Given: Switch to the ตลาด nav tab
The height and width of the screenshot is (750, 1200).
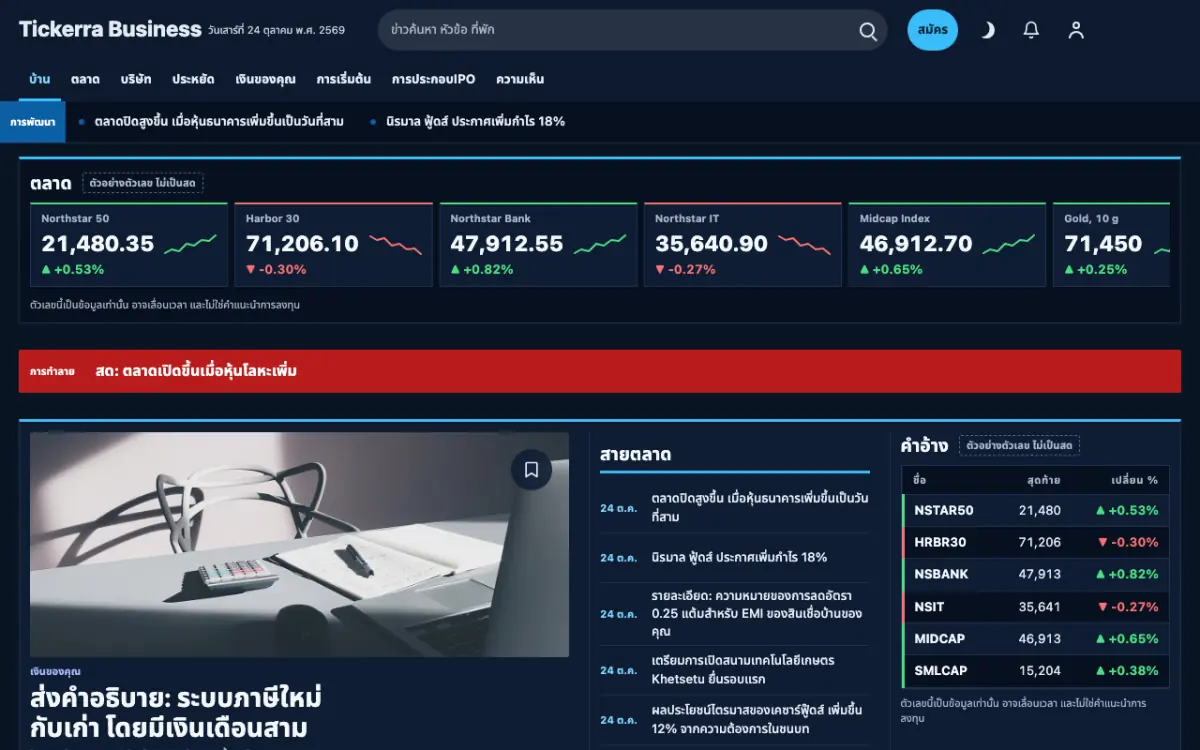Looking at the screenshot, I should click(x=85, y=79).
